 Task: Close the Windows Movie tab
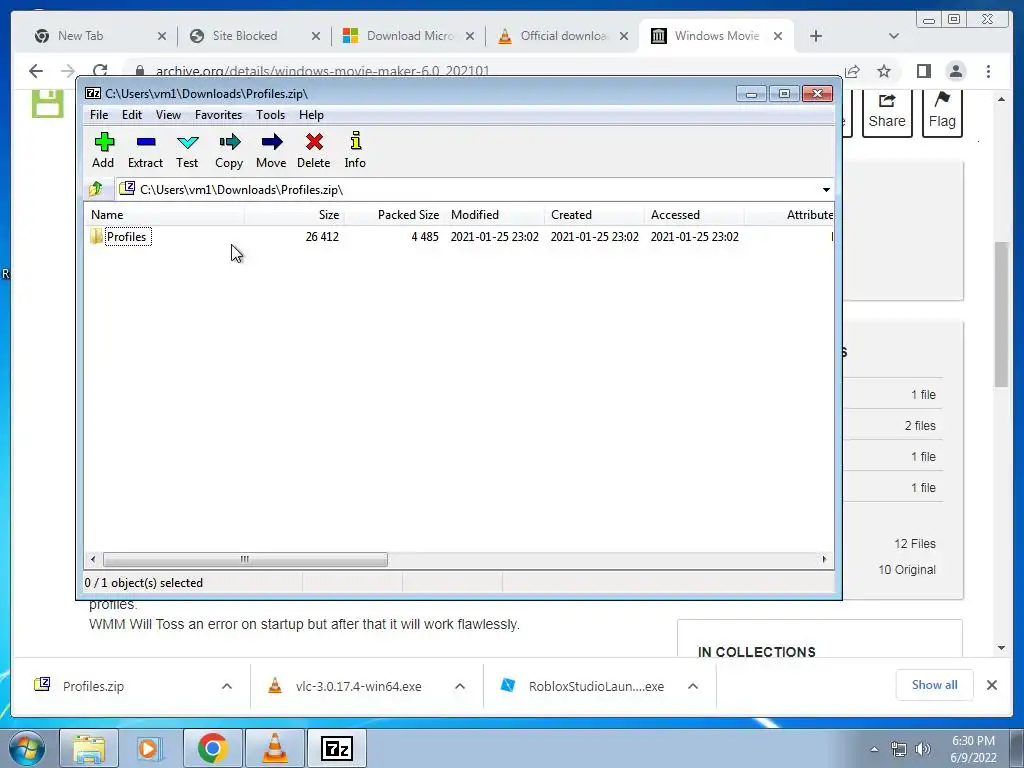click(778, 36)
